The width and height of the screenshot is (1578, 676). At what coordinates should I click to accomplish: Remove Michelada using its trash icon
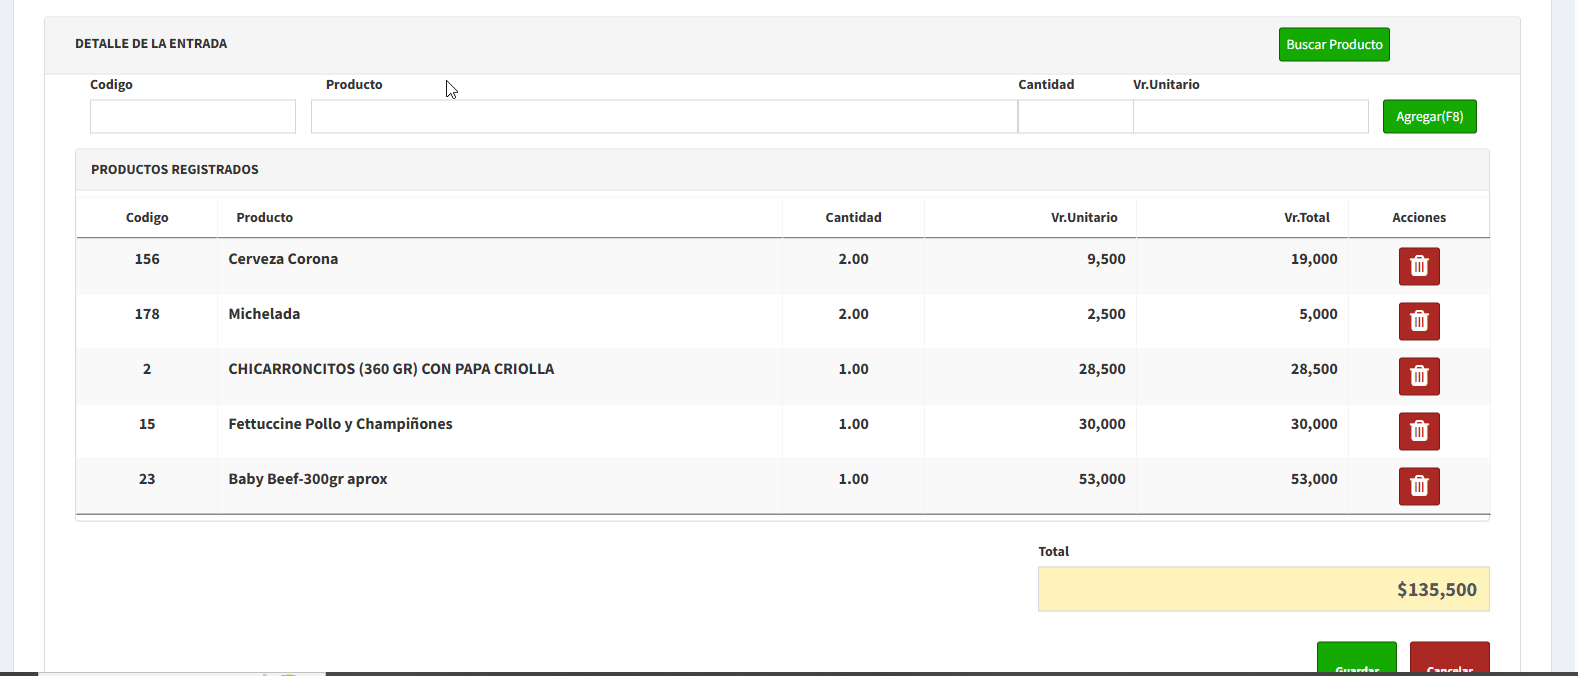pyautogui.click(x=1418, y=321)
